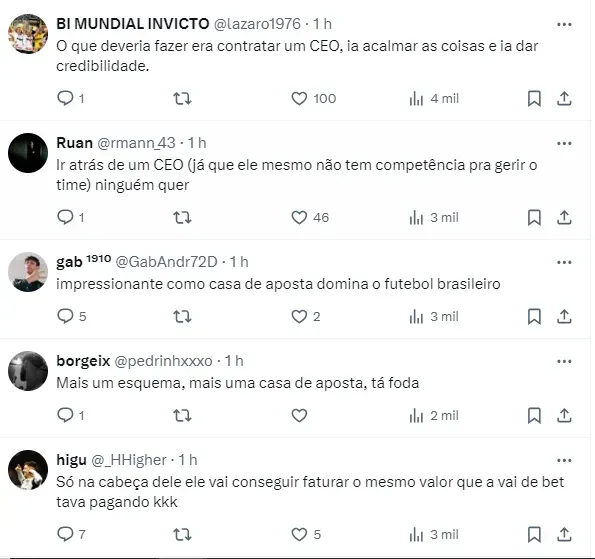Screen dimensions: 595x559
Task: Open the @GabAndr72D profile handle
Action: [166, 262]
